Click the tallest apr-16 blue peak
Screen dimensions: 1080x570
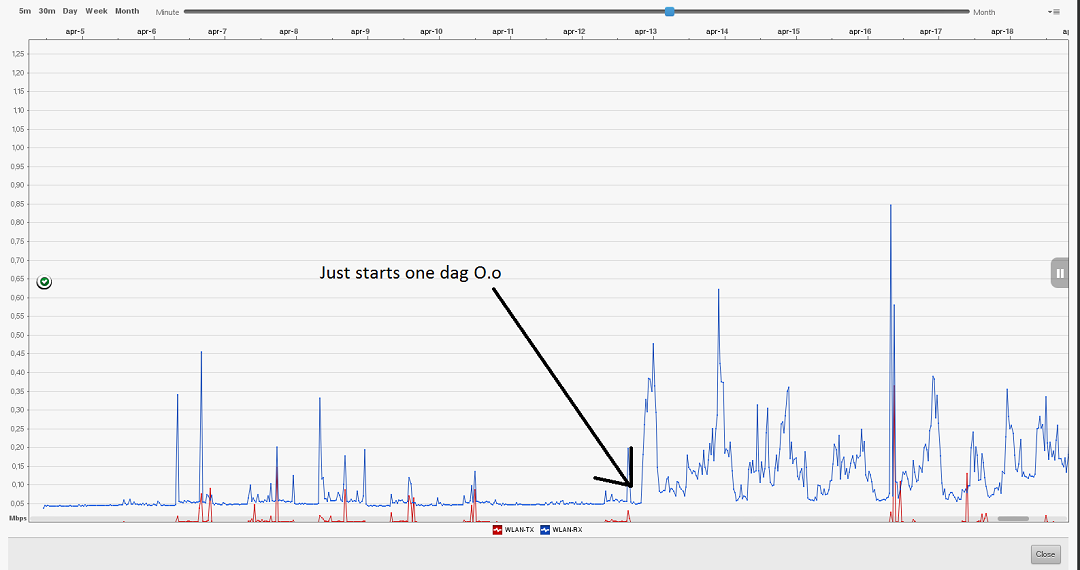click(891, 205)
